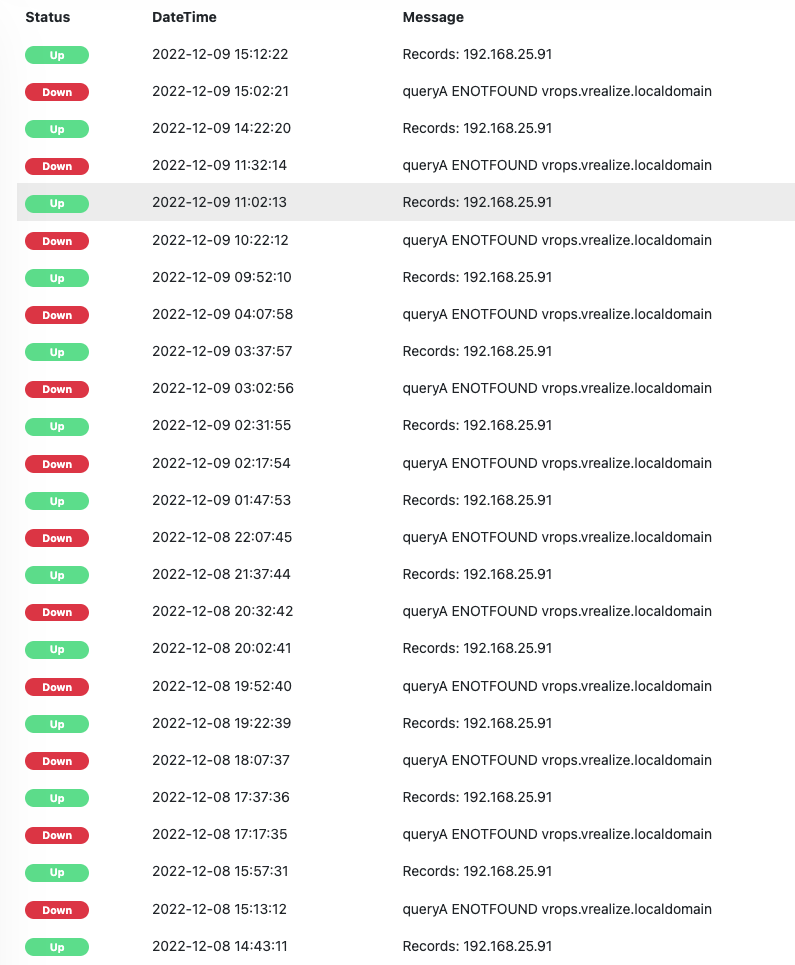The height and width of the screenshot is (965, 795).
Task: Select timestamp 2022-12-09 10:22:12
Action: pyautogui.click(x=220, y=240)
